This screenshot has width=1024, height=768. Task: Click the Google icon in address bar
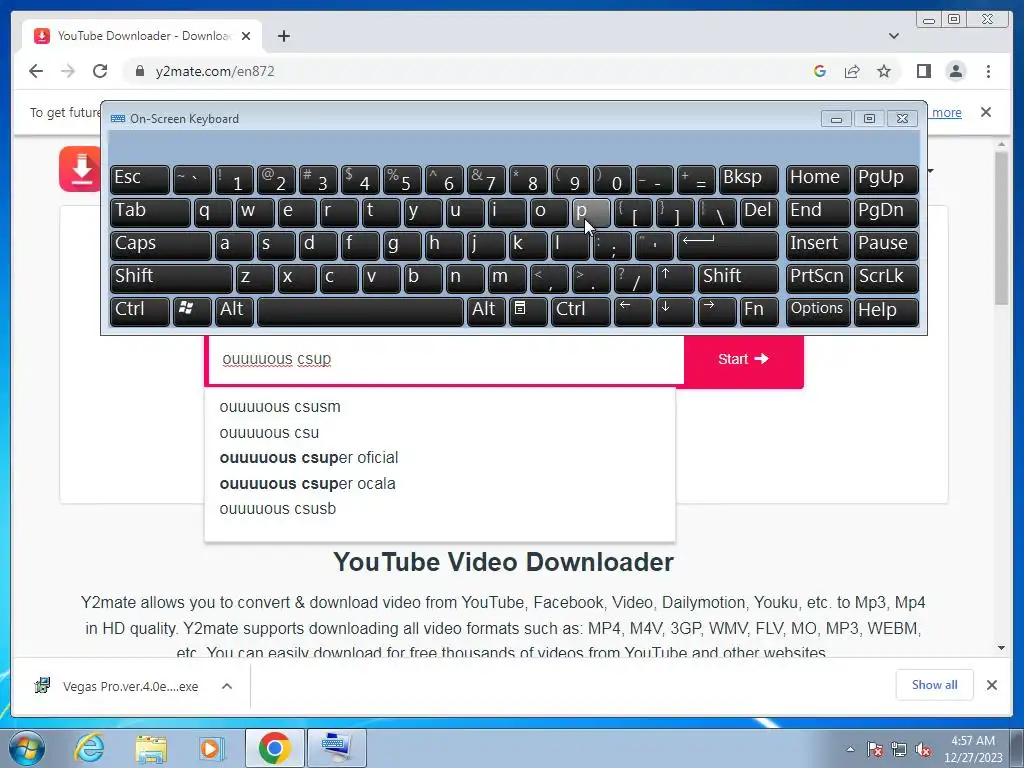pyautogui.click(x=820, y=71)
